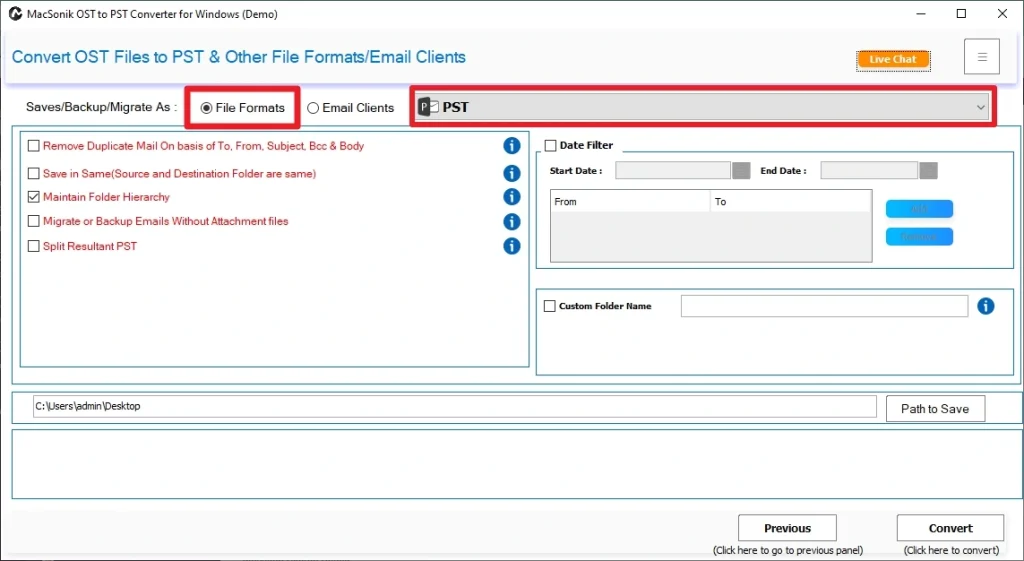
Task: Click info icon beside Save in Same
Action: tap(512, 174)
